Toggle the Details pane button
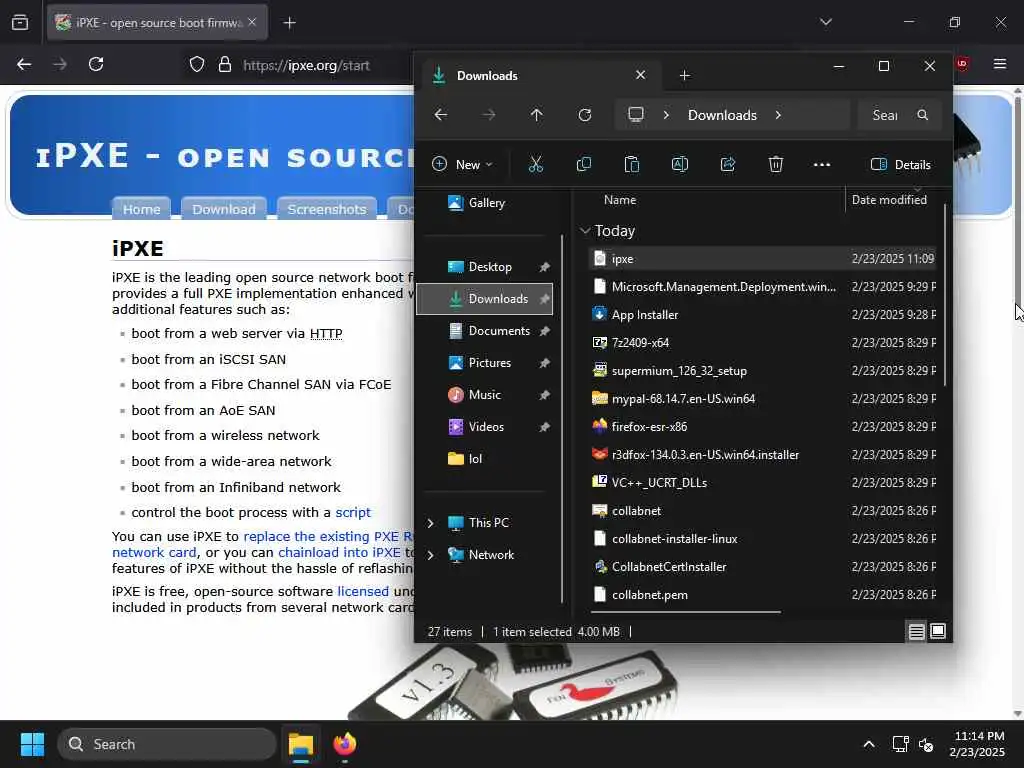The image size is (1024, 768). click(901, 165)
